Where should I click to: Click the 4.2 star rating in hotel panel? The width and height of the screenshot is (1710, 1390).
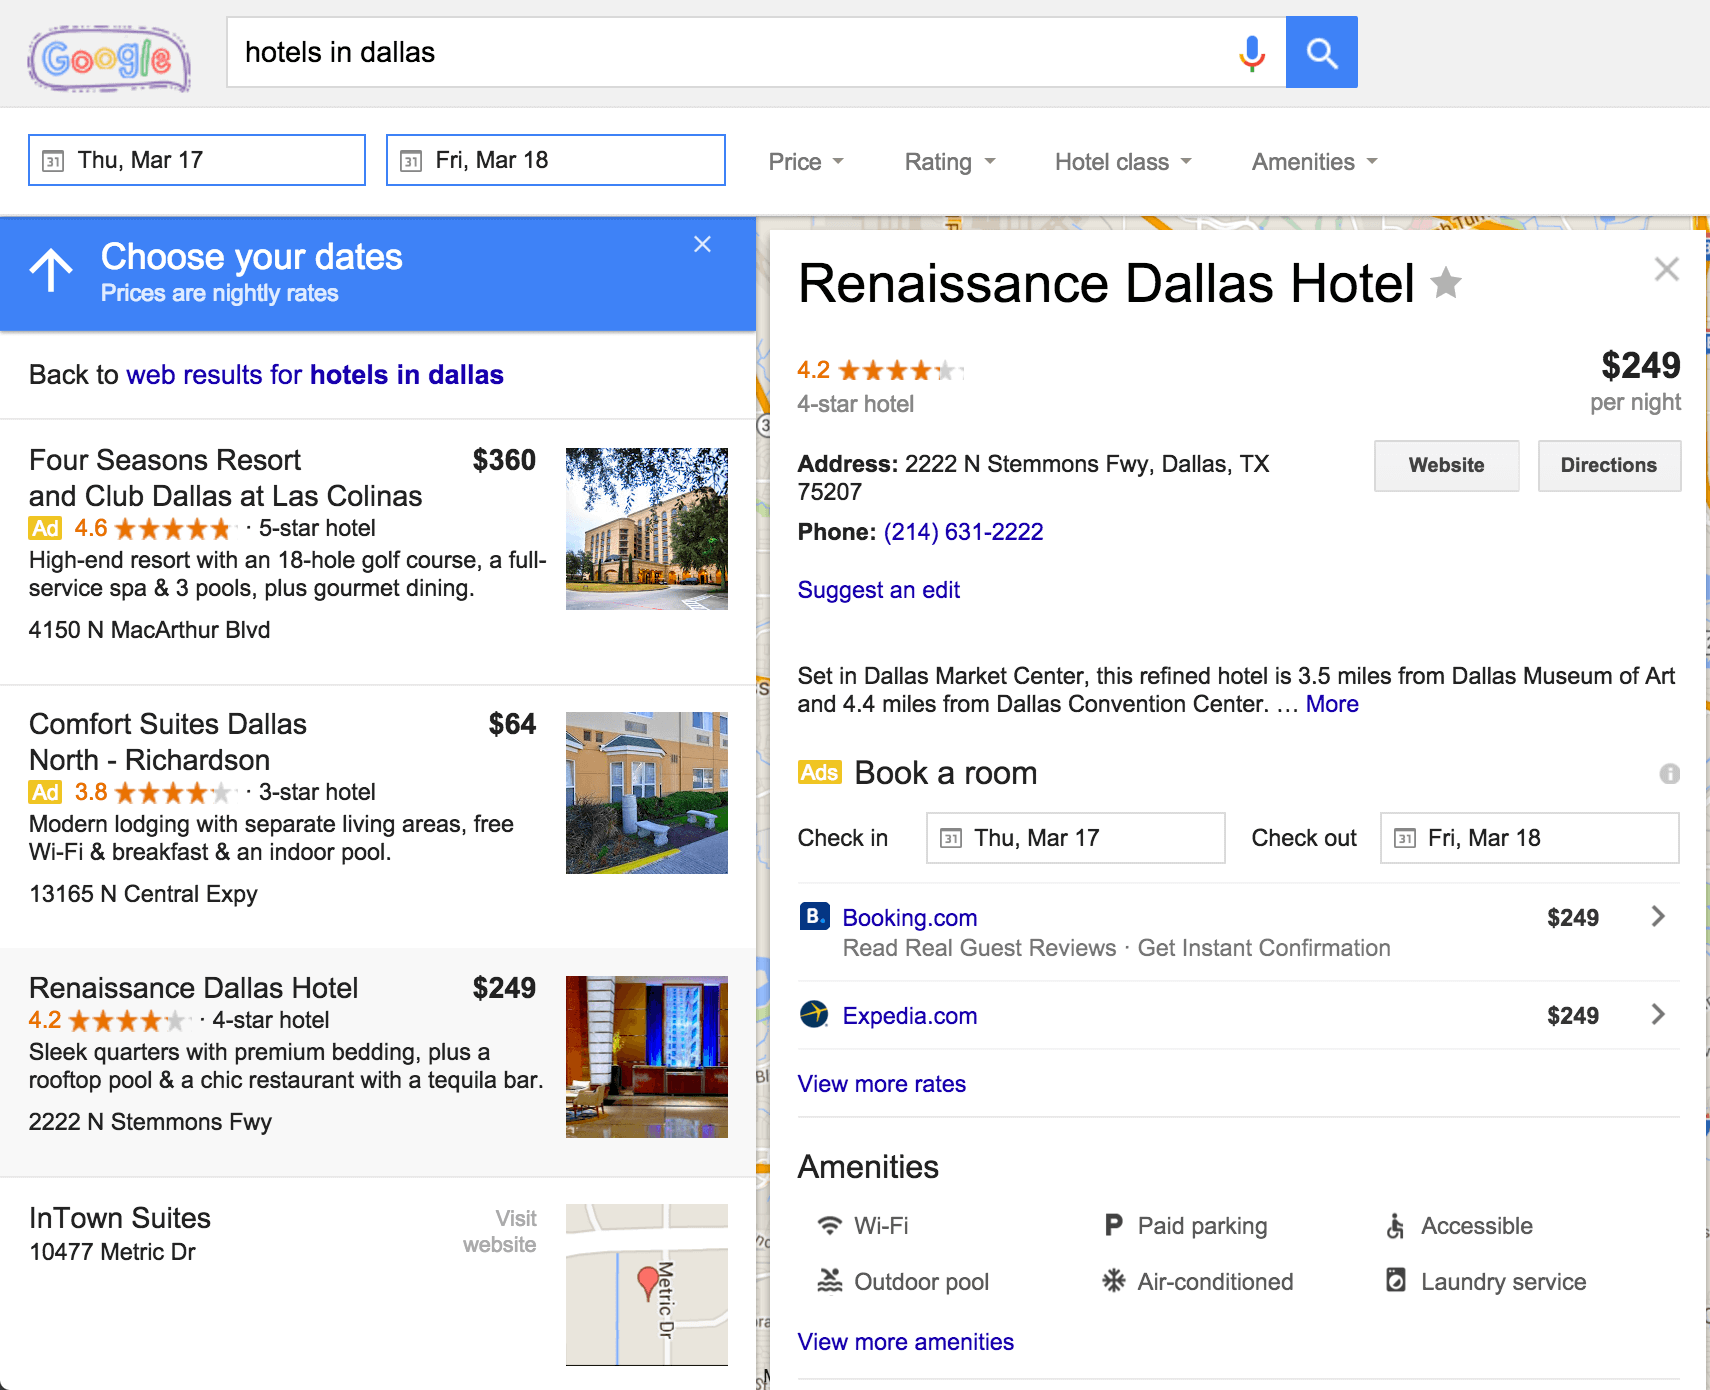pos(880,371)
